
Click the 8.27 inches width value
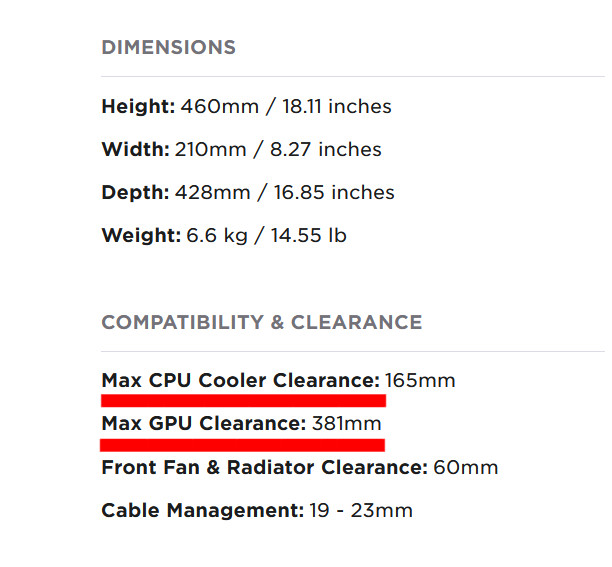click(x=326, y=149)
